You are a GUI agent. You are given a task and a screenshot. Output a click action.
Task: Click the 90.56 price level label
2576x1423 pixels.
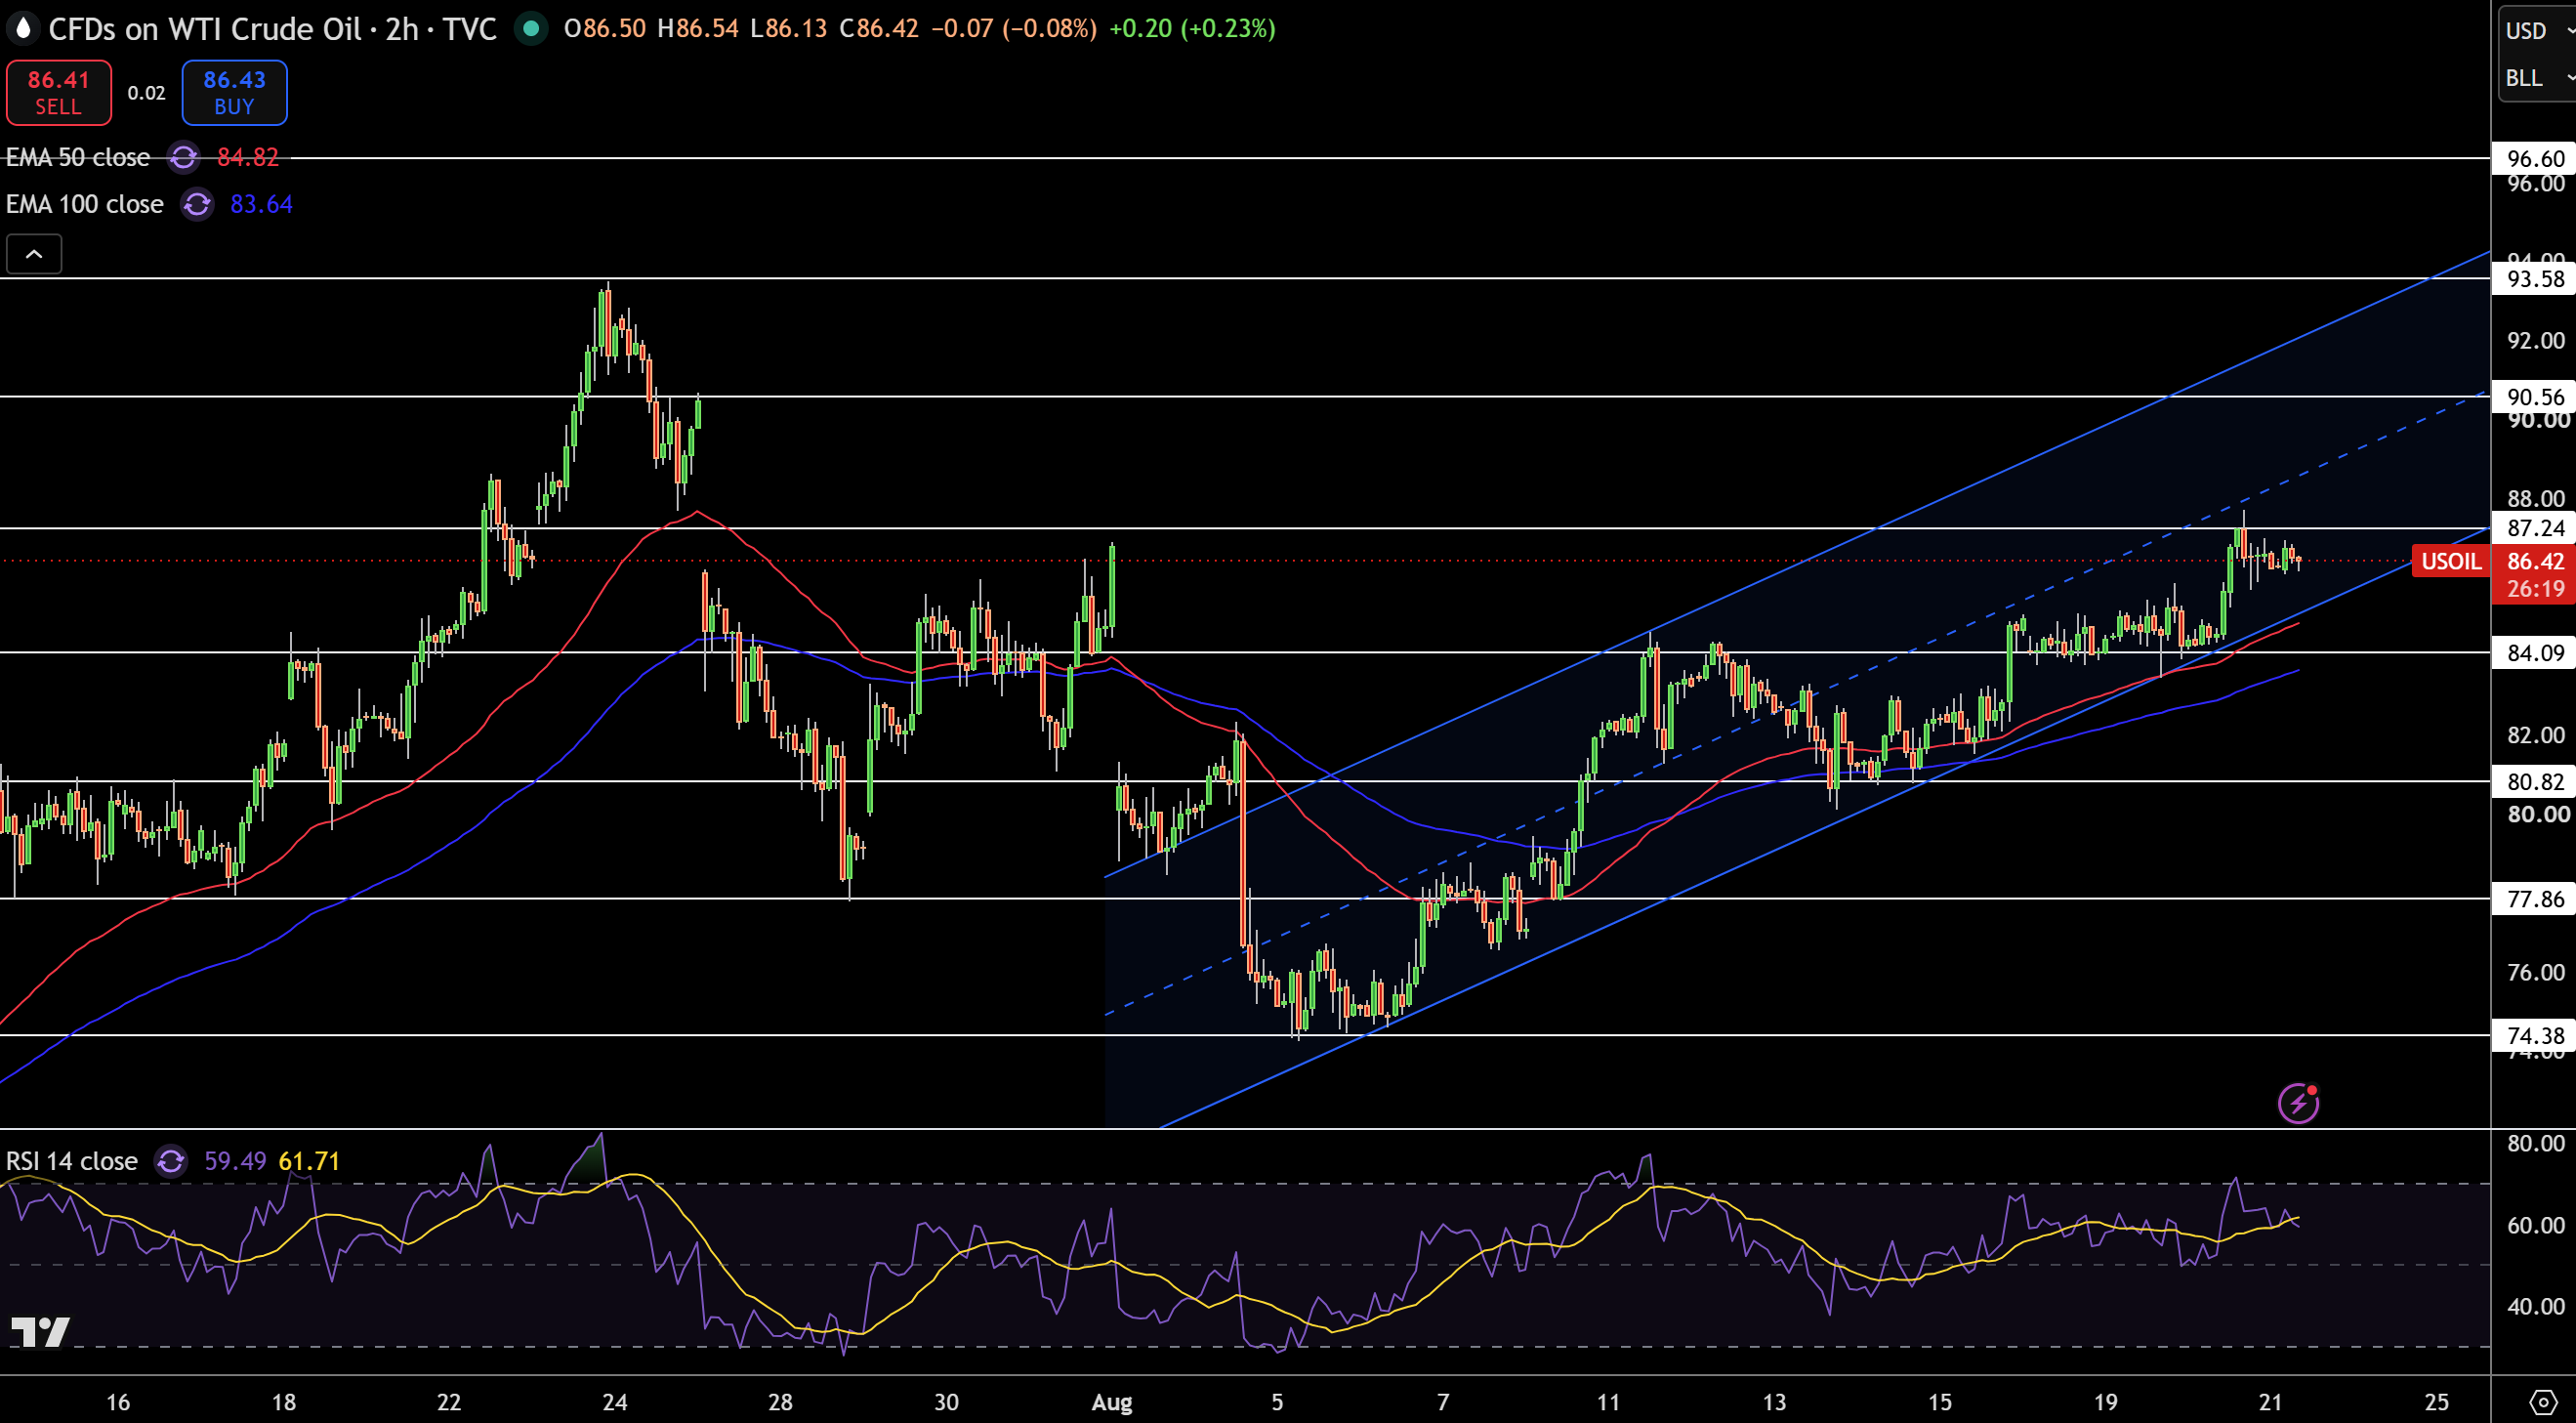(x=2534, y=397)
